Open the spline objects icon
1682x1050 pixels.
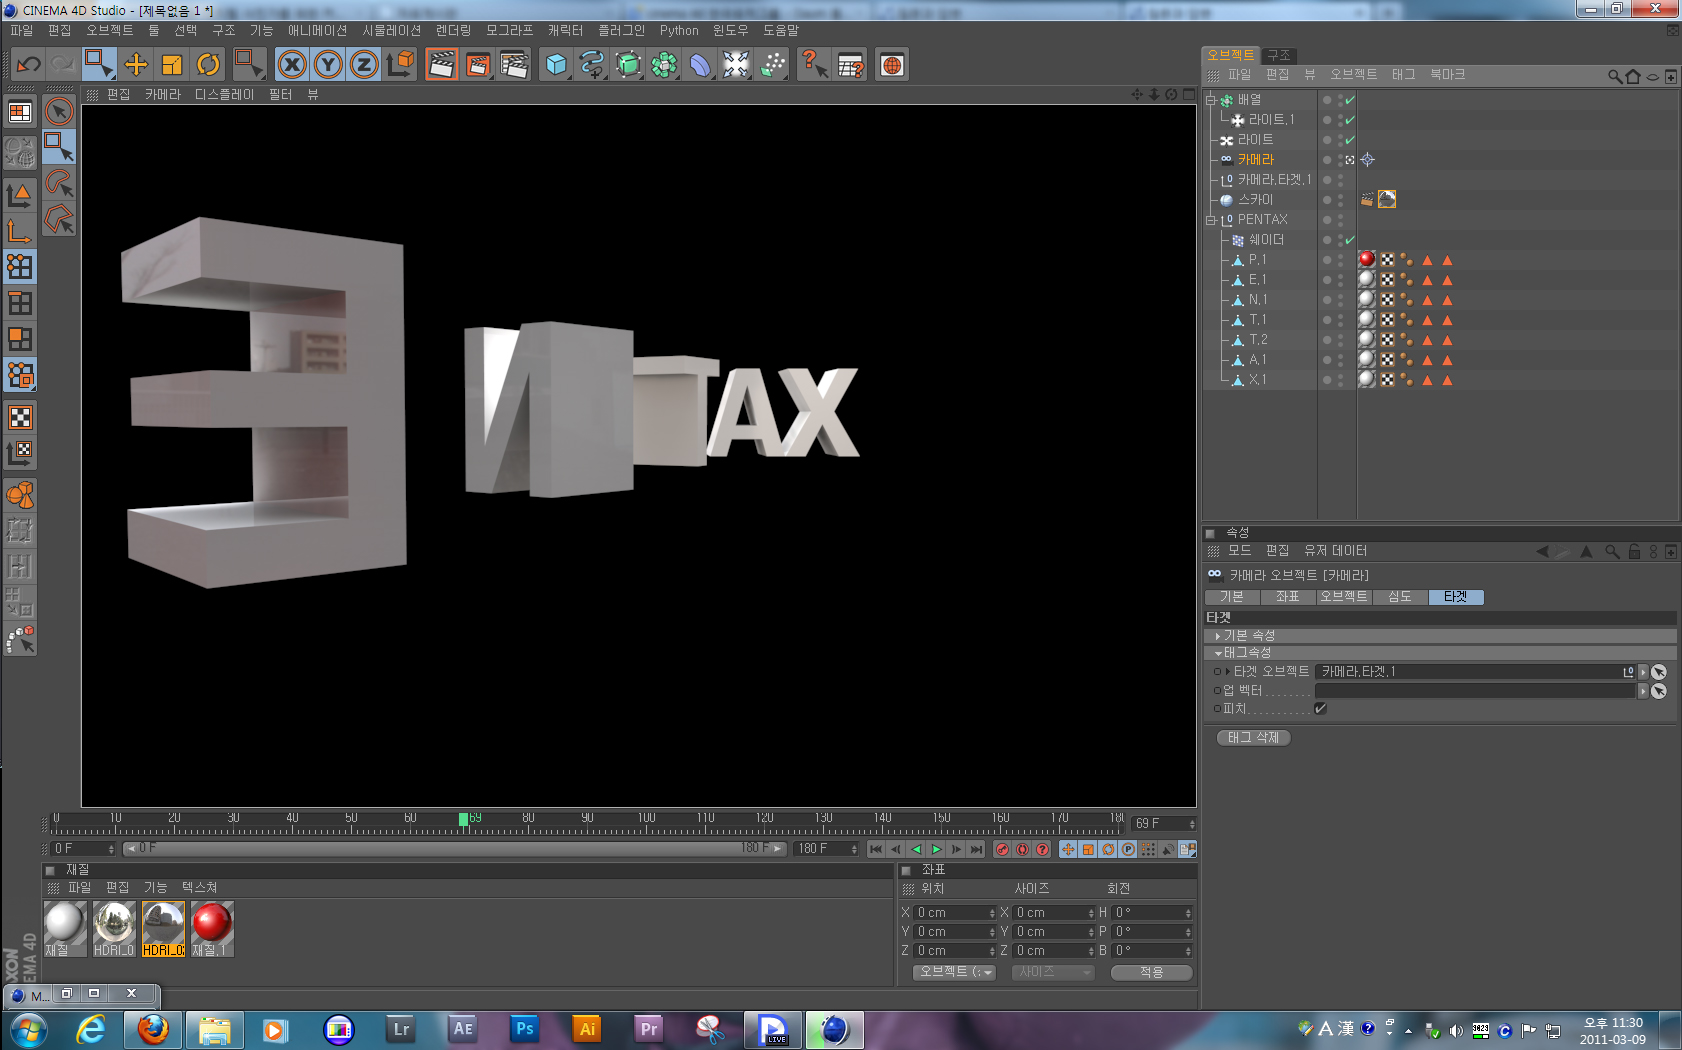[x=592, y=65]
